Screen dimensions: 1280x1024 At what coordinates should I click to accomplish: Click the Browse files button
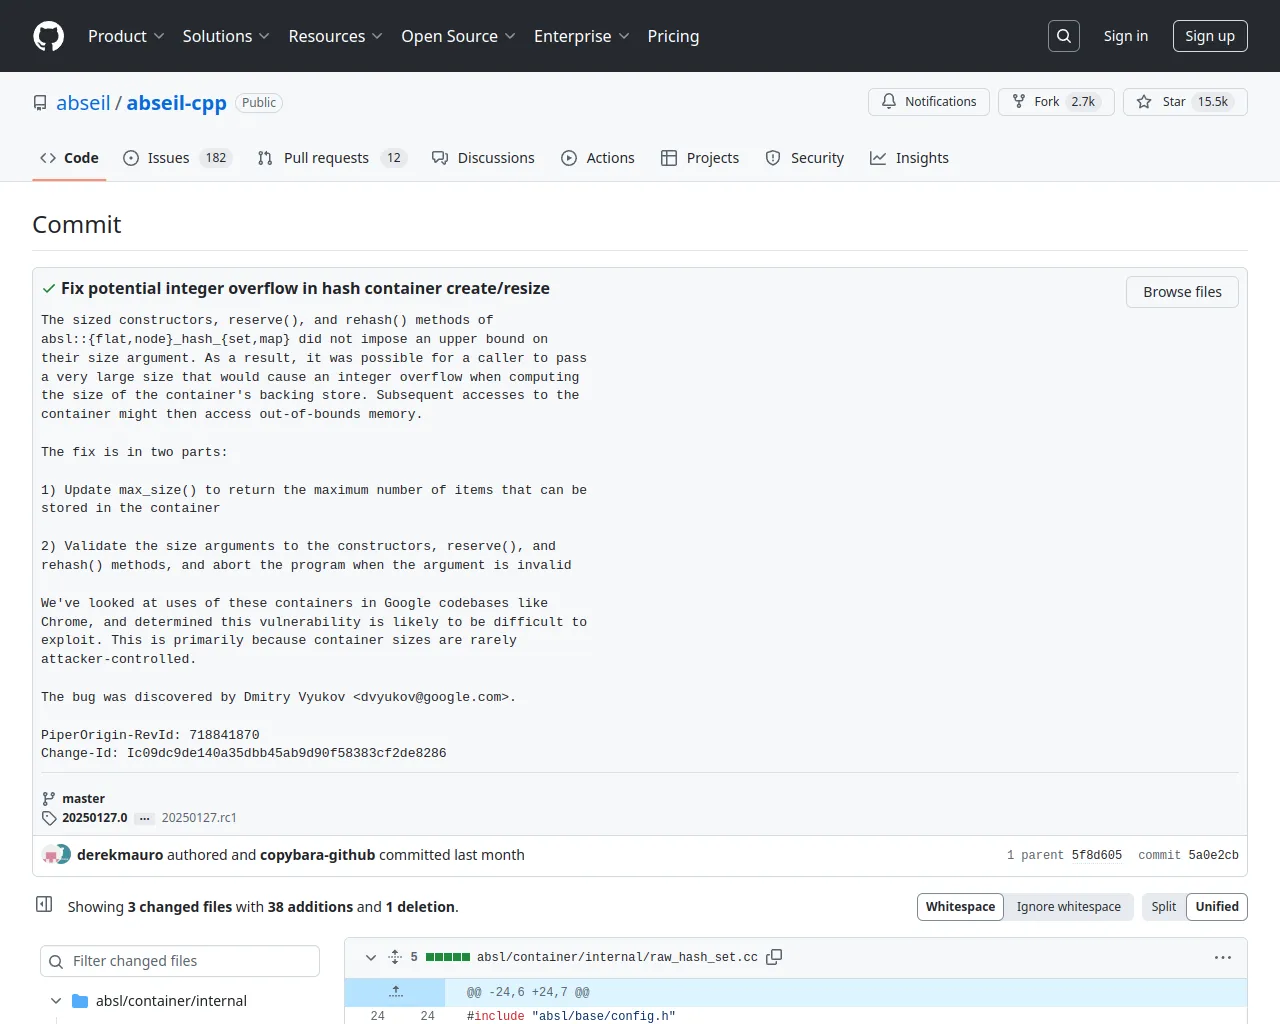[1182, 292]
